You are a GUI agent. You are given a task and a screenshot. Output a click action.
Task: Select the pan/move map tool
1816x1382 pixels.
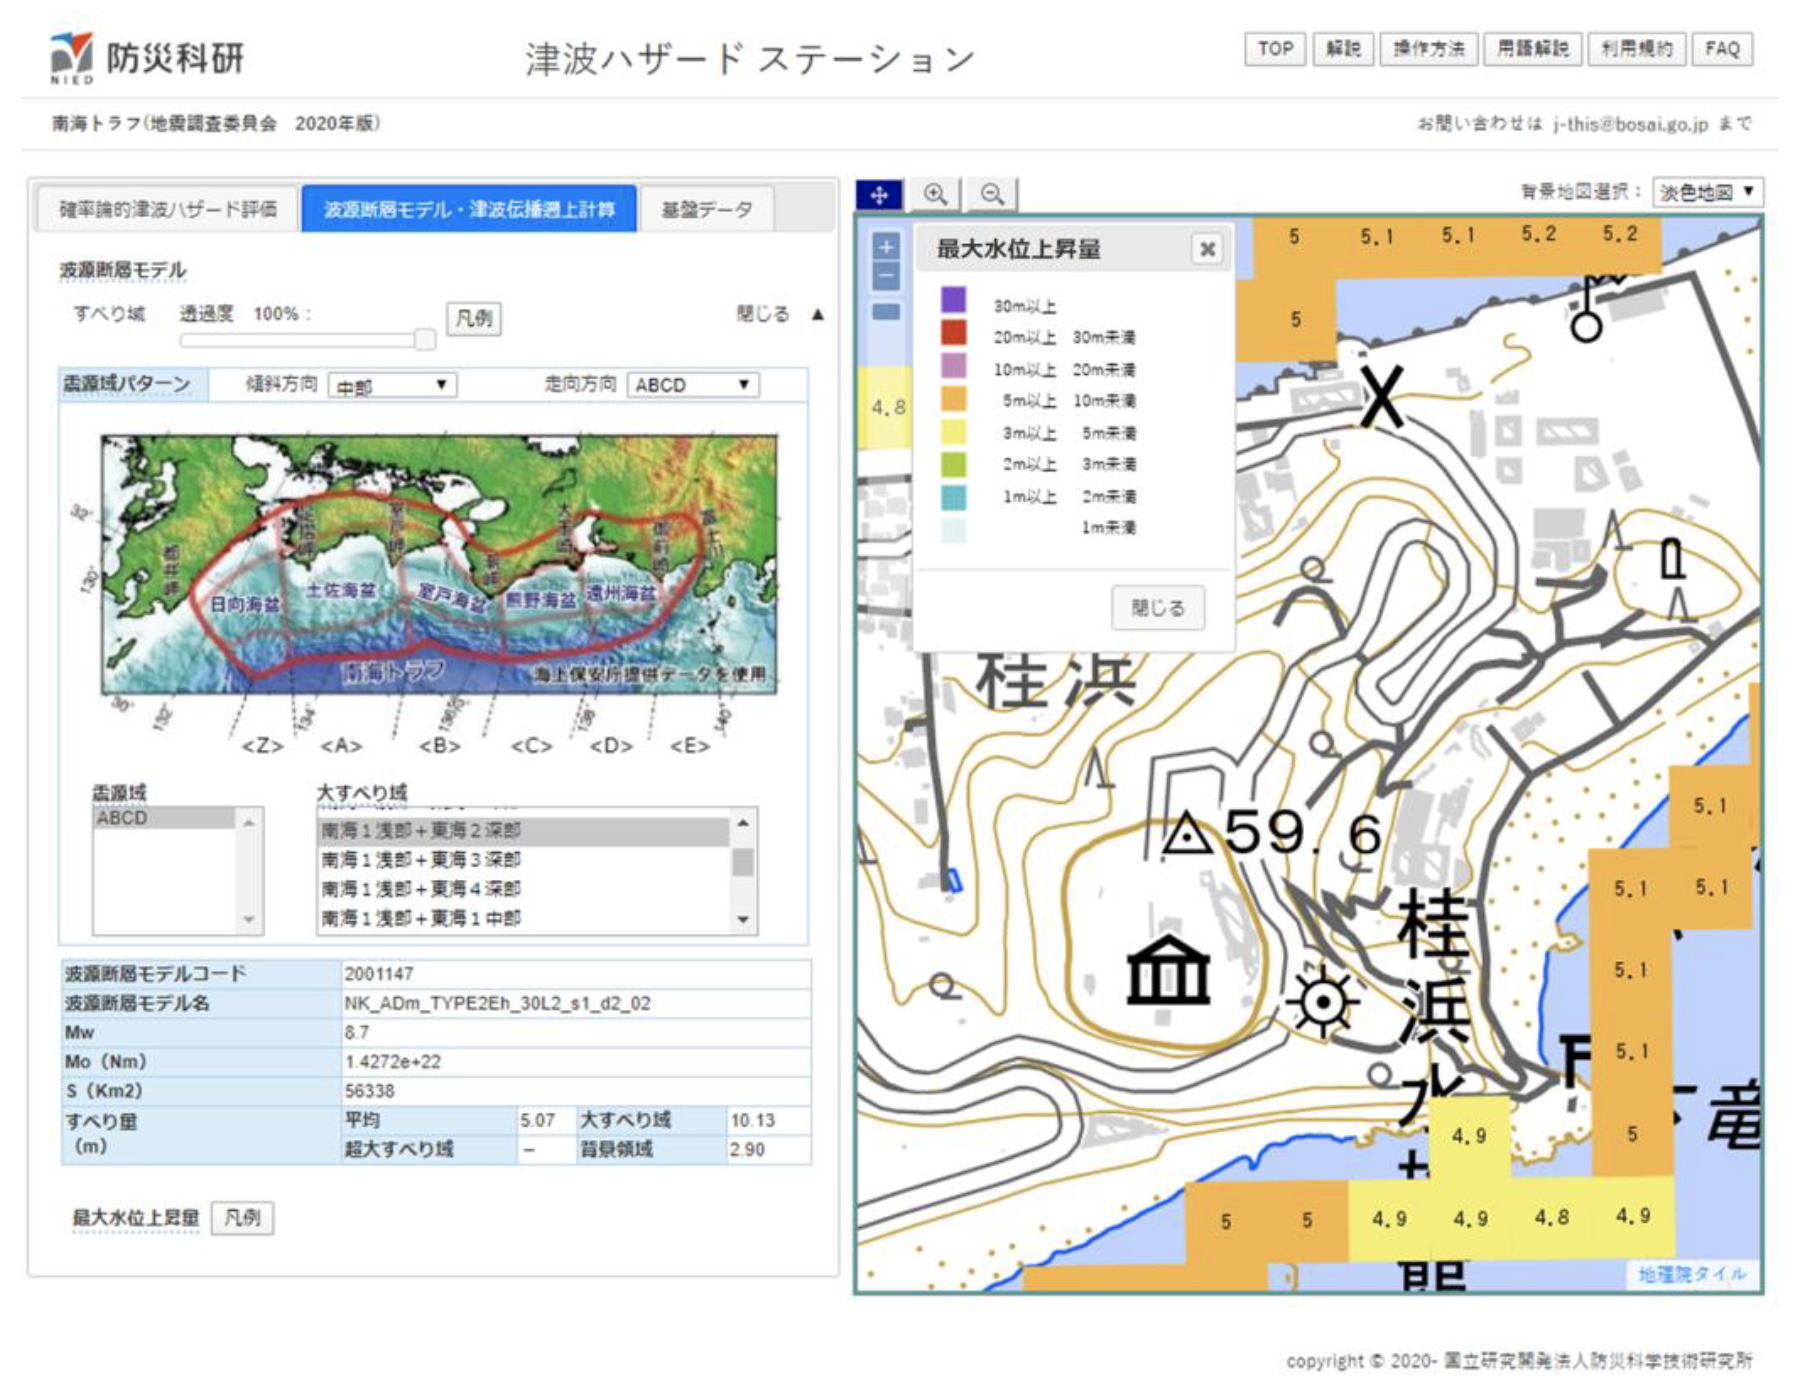pyautogui.click(x=879, y=195)
